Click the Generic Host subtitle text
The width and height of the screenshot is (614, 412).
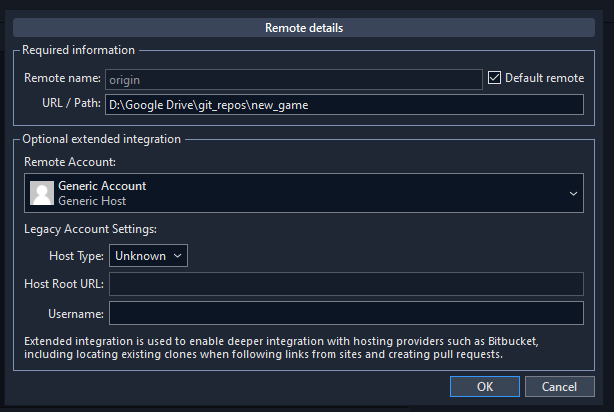pyautogui.click(x=92, y=201)
